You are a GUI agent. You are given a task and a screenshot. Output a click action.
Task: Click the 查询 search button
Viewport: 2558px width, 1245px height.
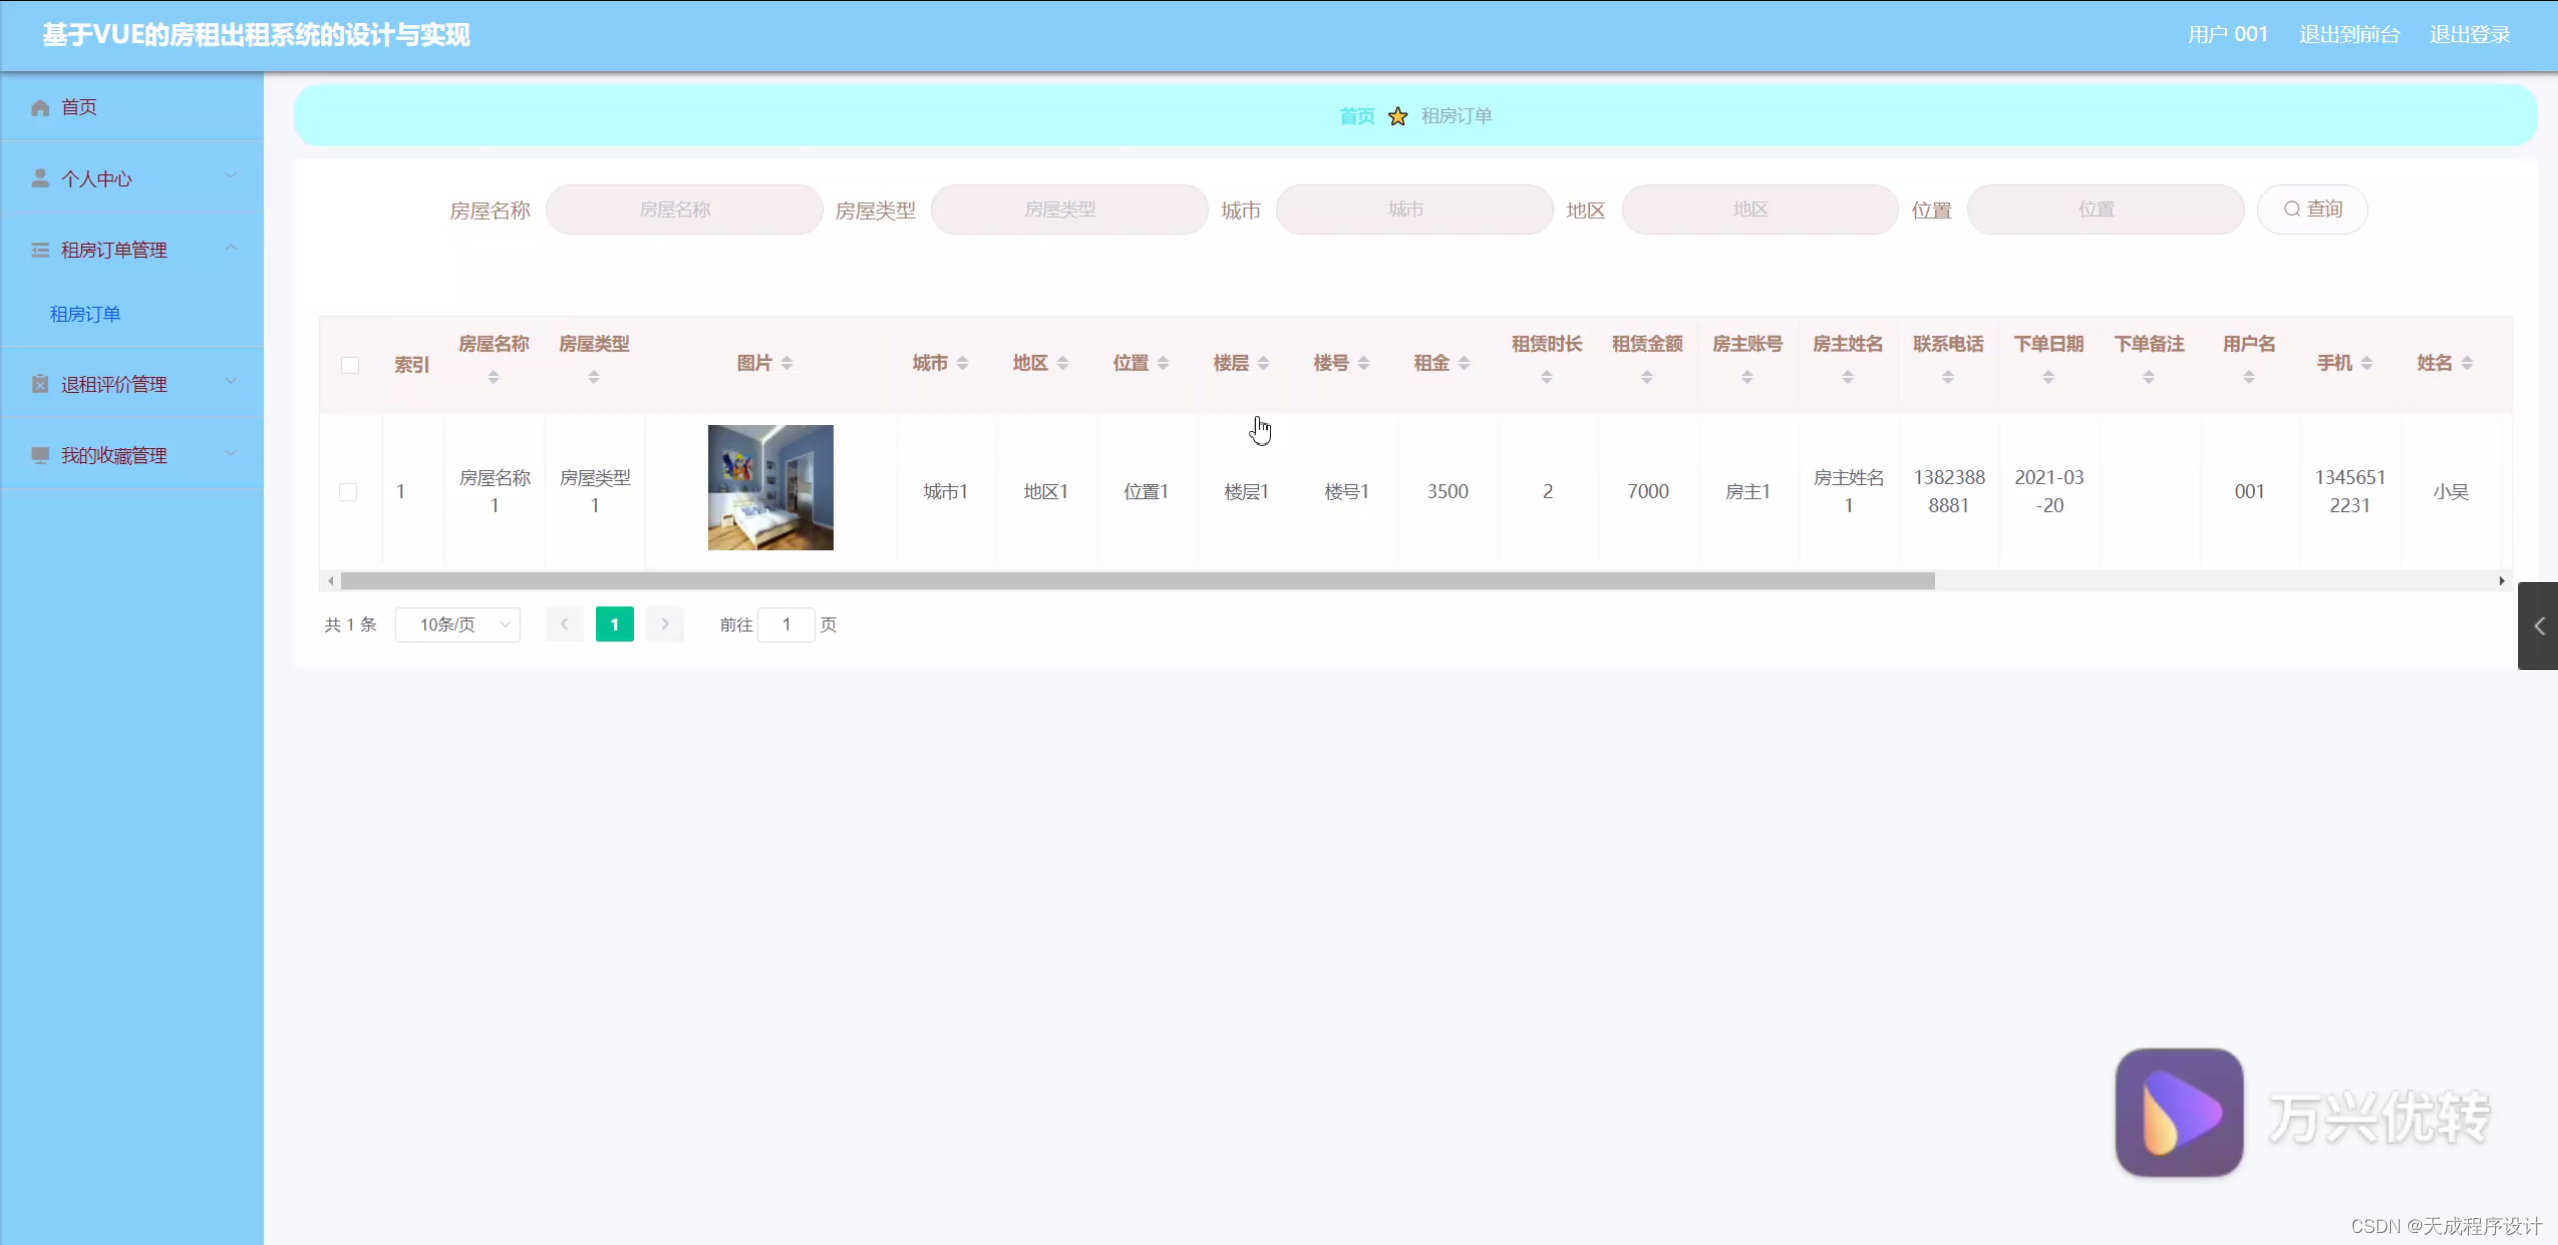2312,209
